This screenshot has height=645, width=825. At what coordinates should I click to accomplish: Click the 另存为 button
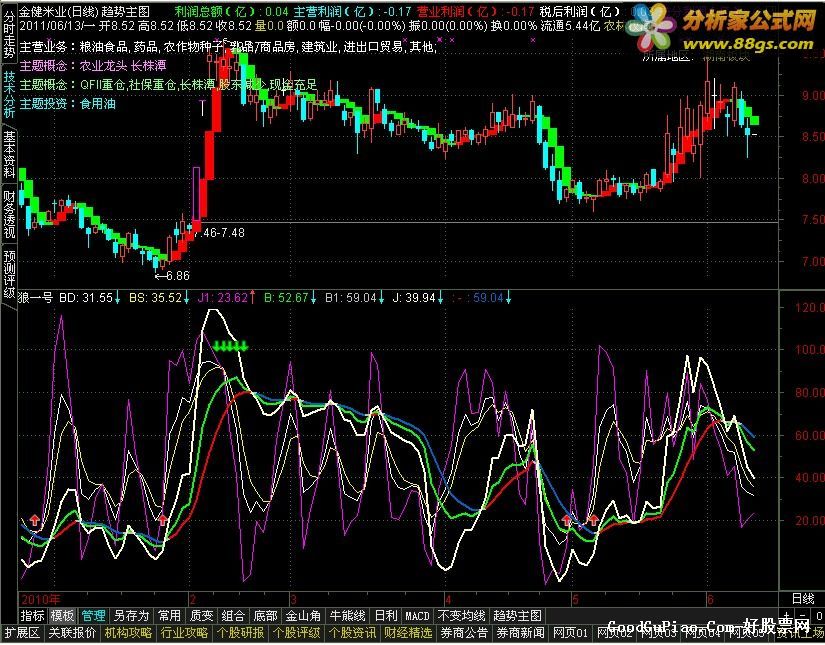pyautogui.click(x=132, y=616)
